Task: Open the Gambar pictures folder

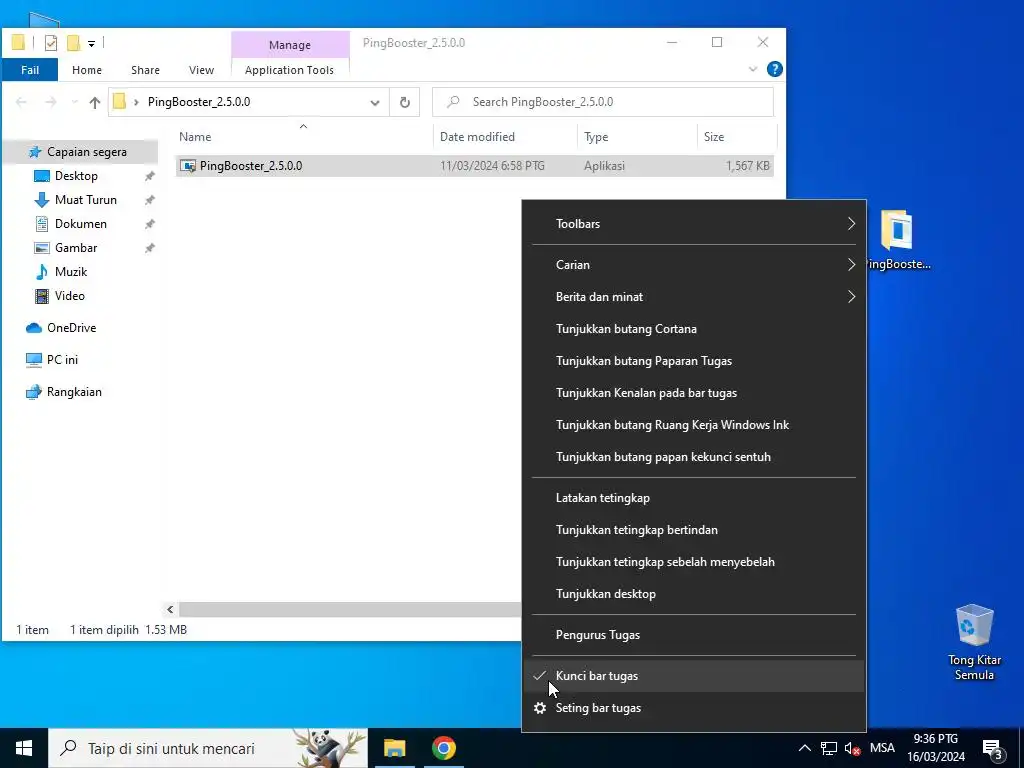Action: tap(76, 248)
